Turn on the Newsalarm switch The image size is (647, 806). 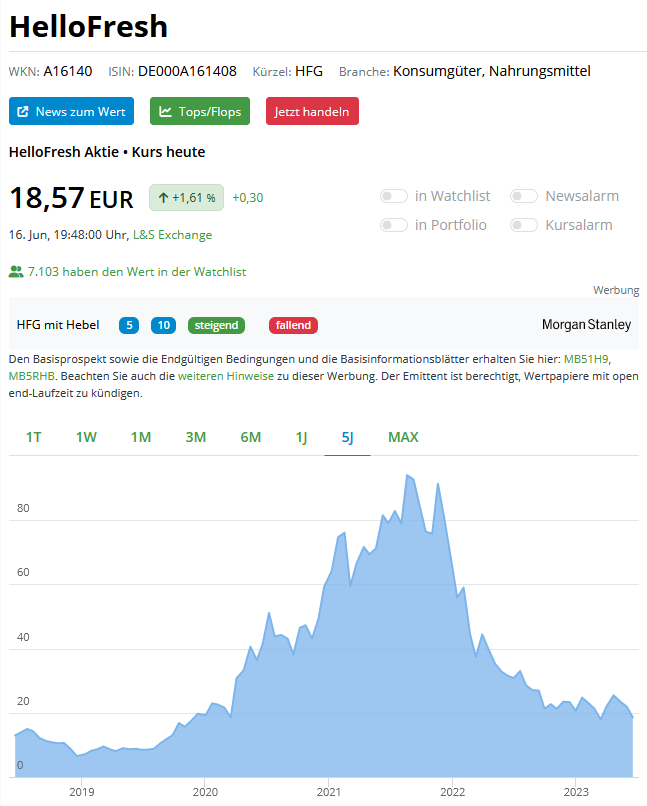pyautogui.click(x=523, y=196)
